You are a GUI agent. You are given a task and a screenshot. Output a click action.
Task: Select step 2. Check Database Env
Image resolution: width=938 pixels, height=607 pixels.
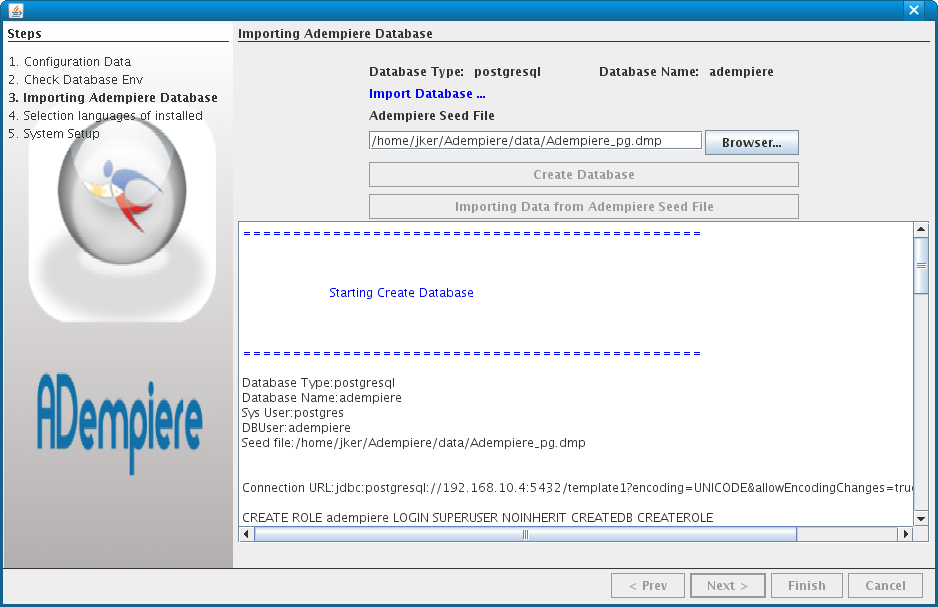coord(75,80)
